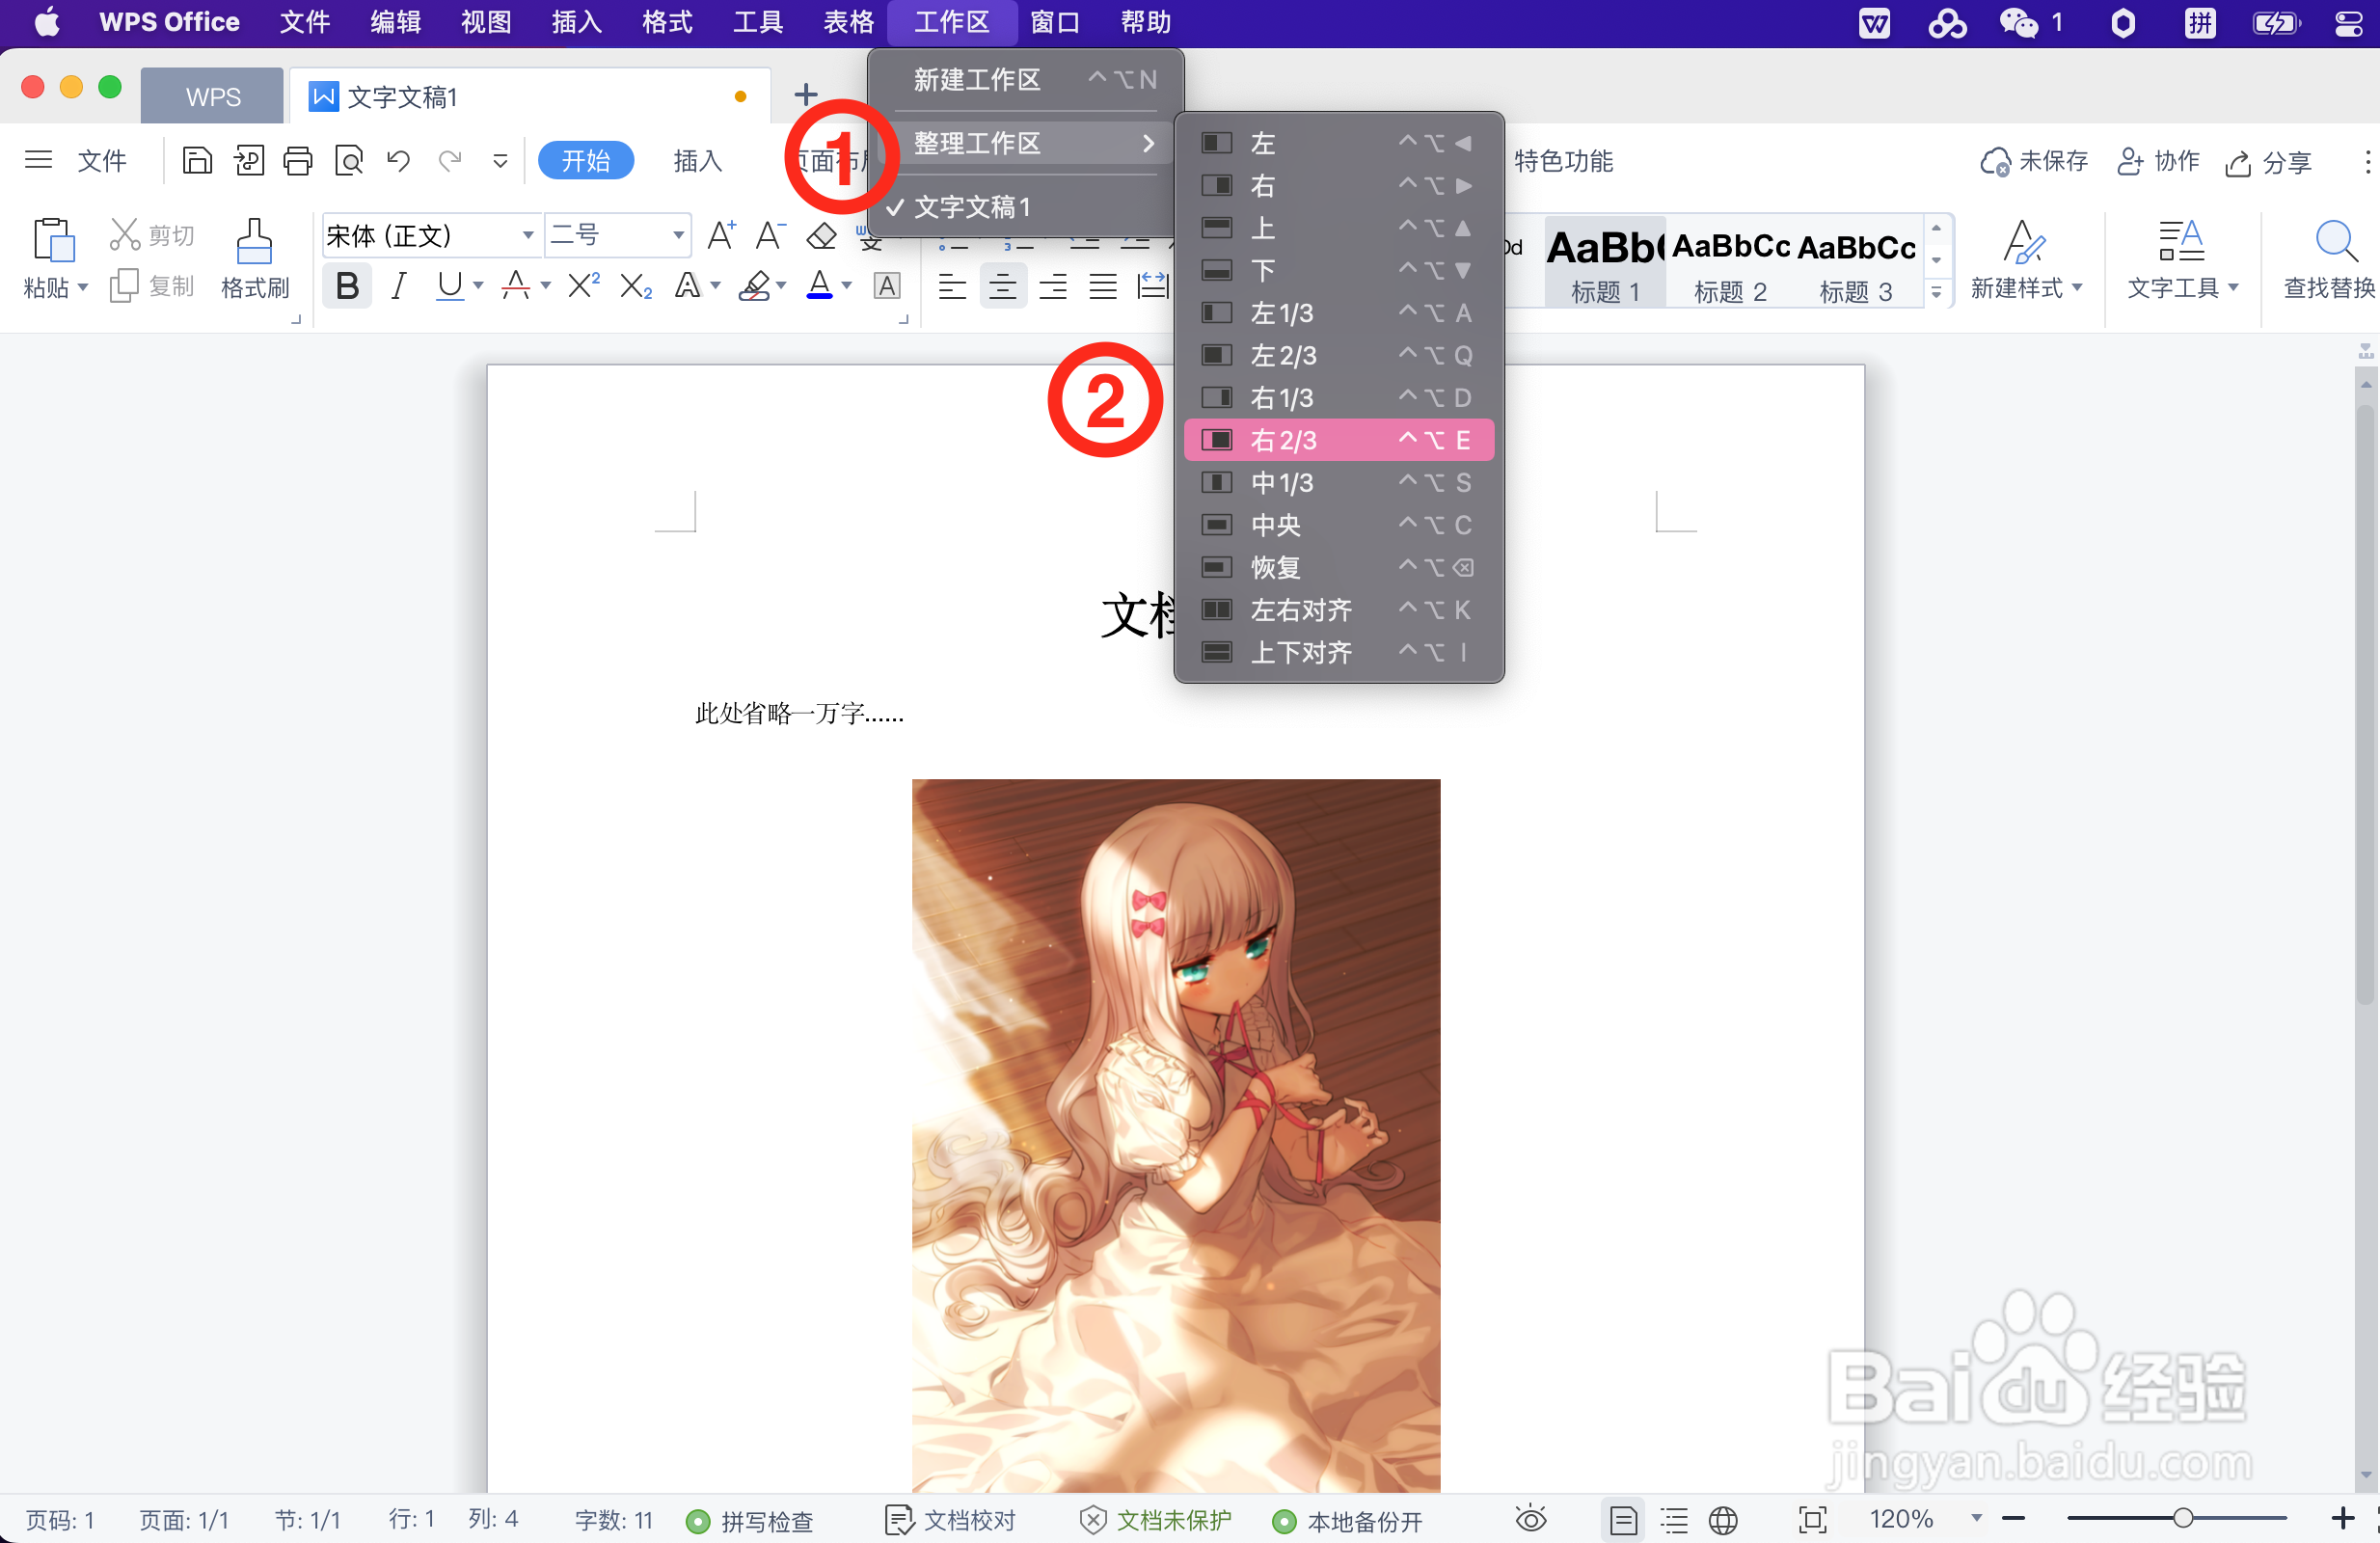Expand the Paste options arrow
Viewport: 2380px width, 1543px height.
click(84, 288)
